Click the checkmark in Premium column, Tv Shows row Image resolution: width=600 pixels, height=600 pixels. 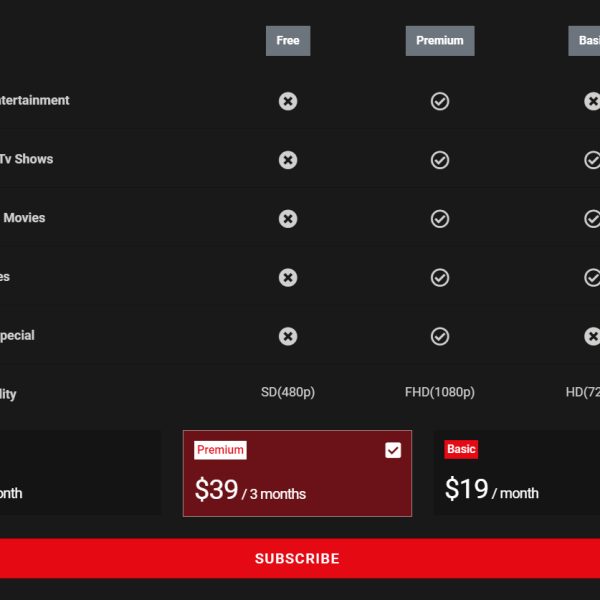(440, 160)
